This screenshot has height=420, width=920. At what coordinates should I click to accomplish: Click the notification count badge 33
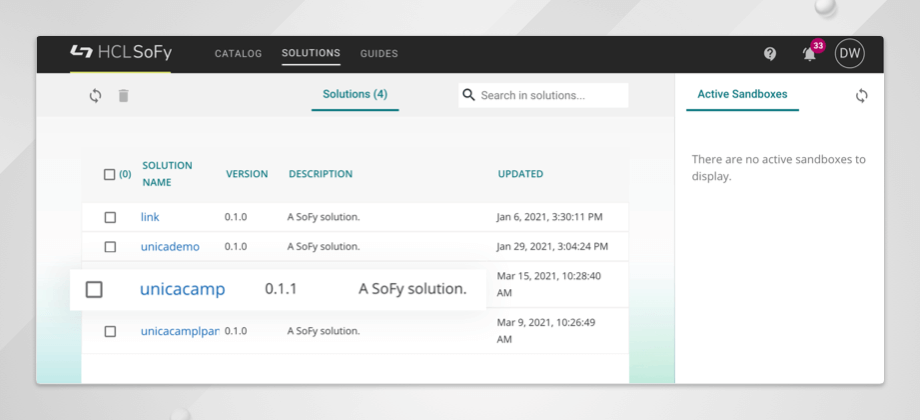(x=818, y=46)
